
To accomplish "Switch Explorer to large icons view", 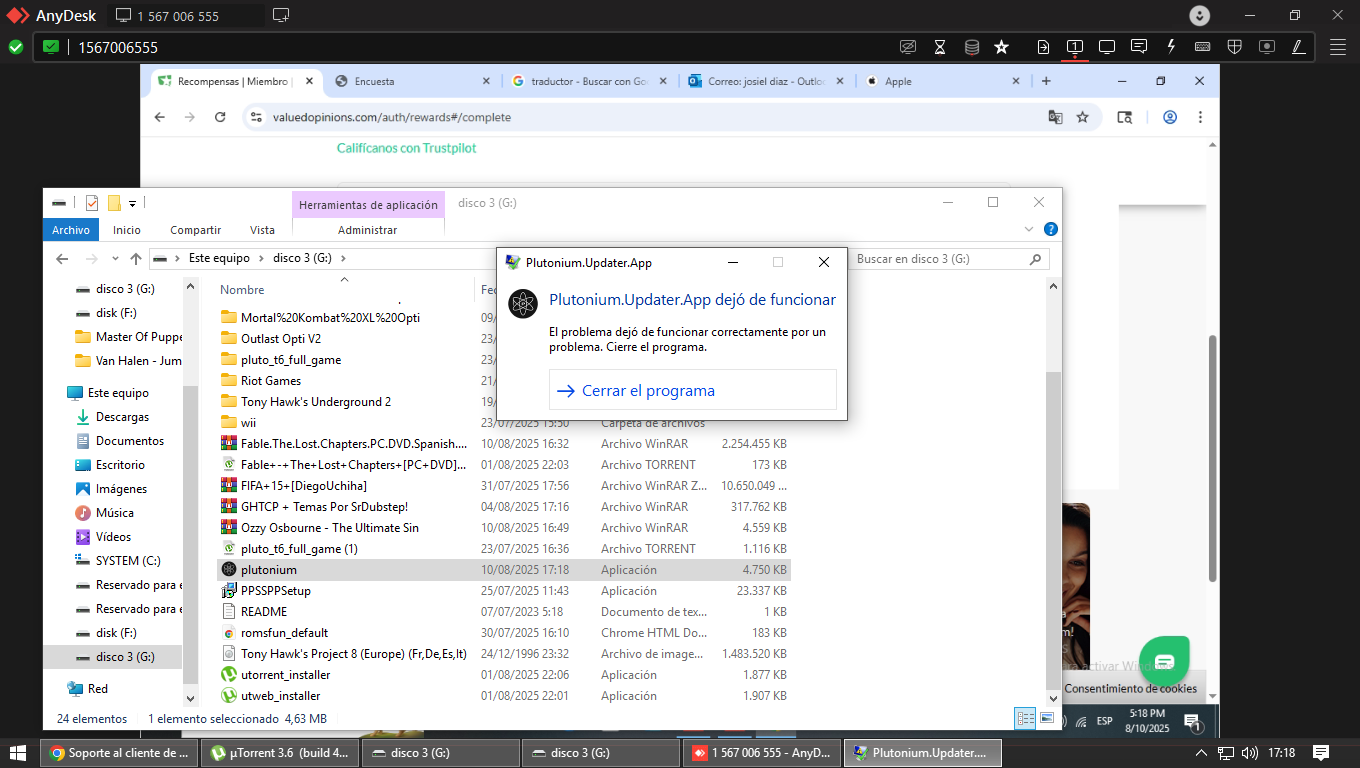I will pos(1047,718).
